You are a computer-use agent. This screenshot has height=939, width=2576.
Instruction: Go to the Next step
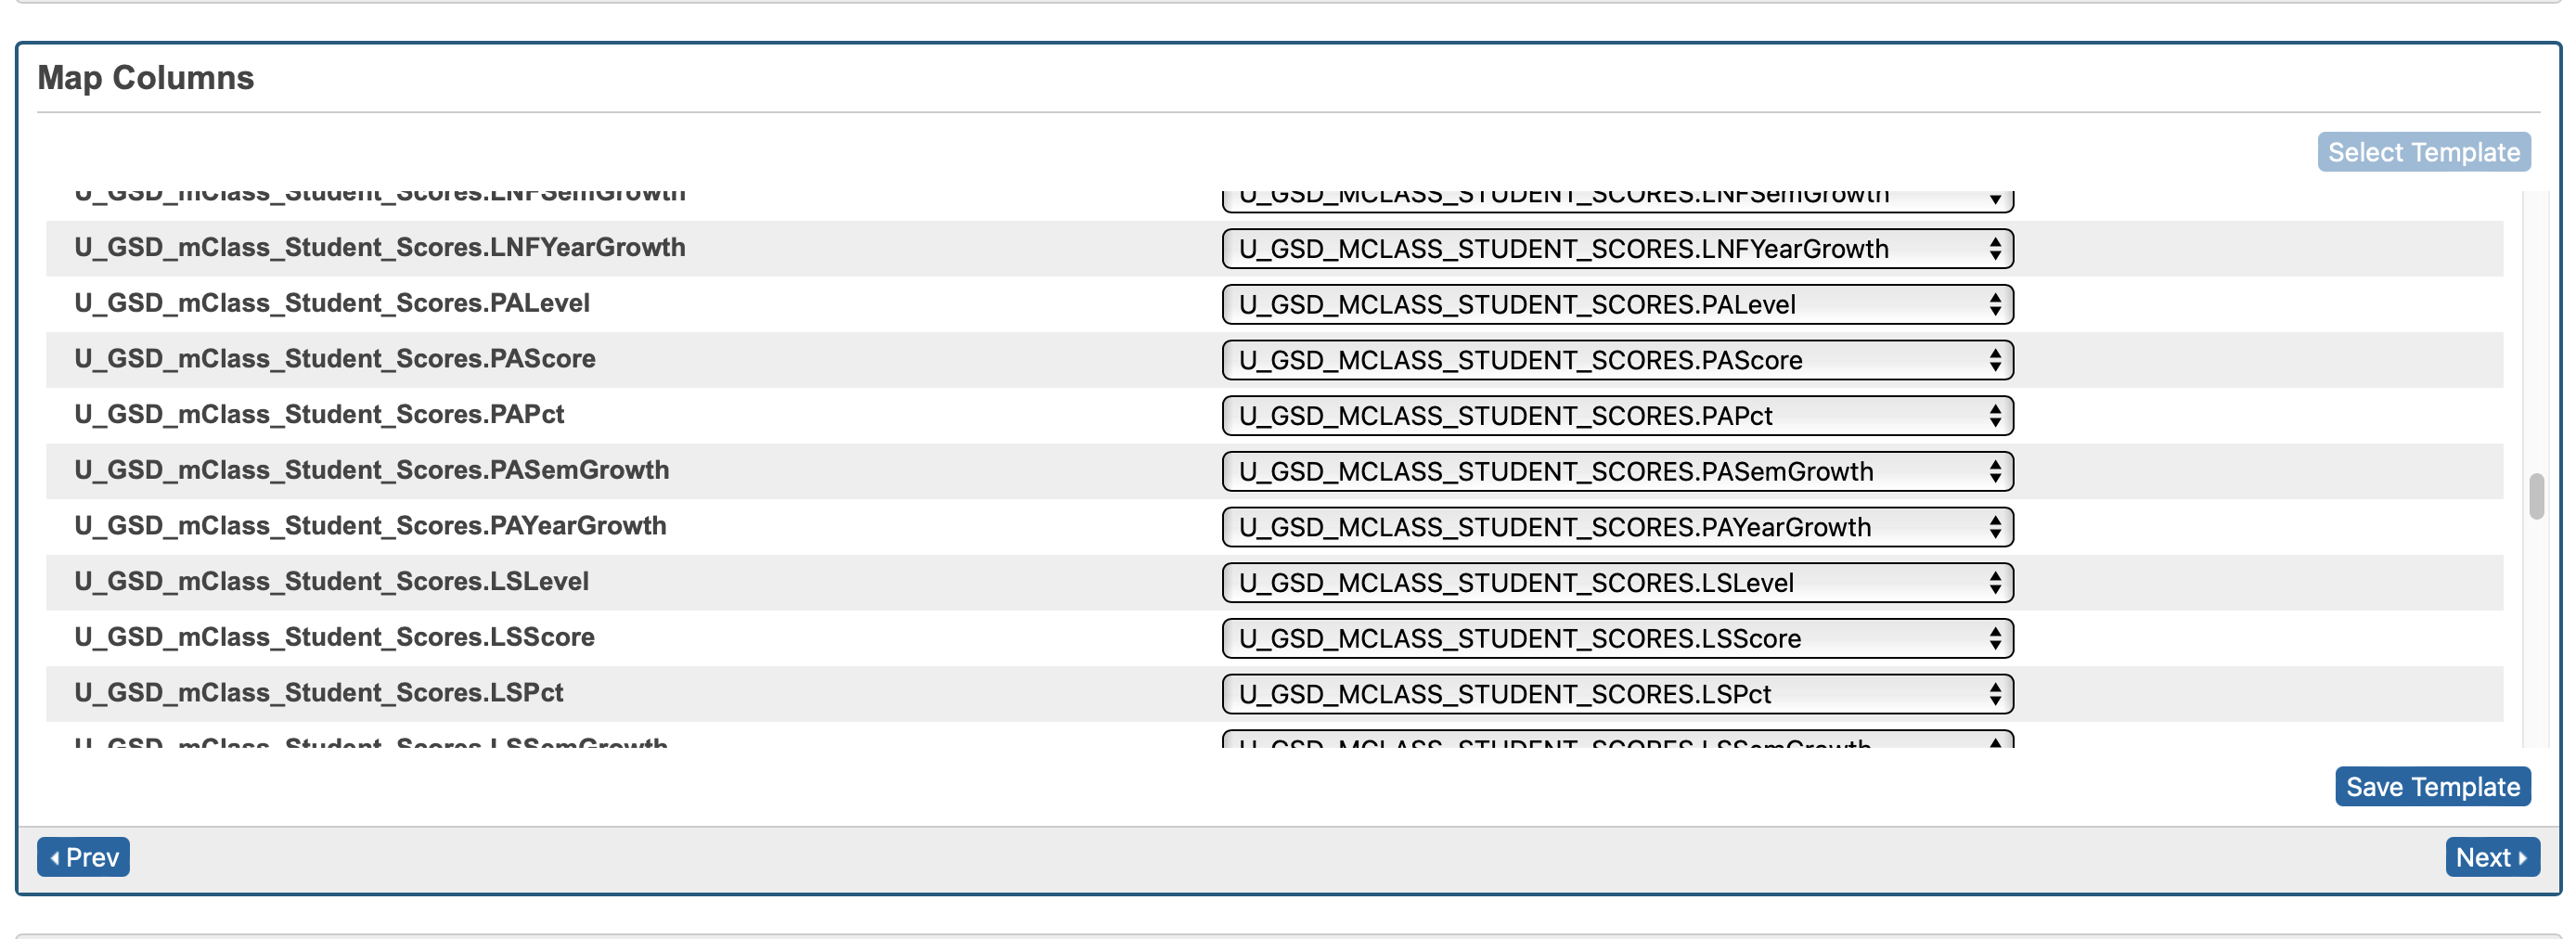point(2491,857)
